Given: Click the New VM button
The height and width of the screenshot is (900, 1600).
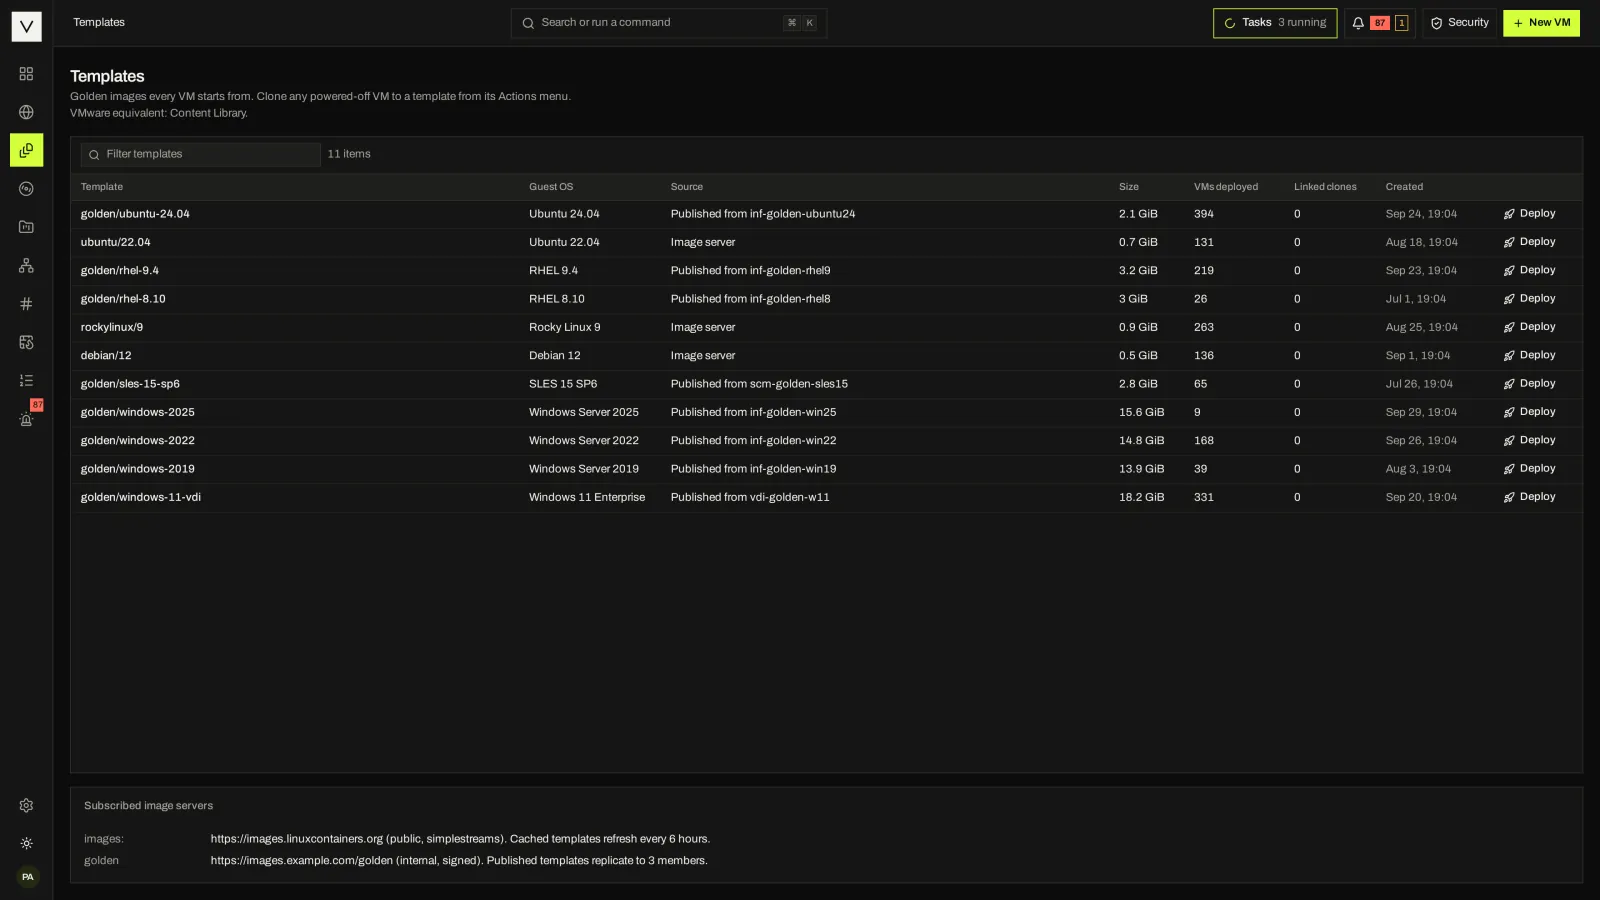Looking at the screenshot, I should 1541,23.
